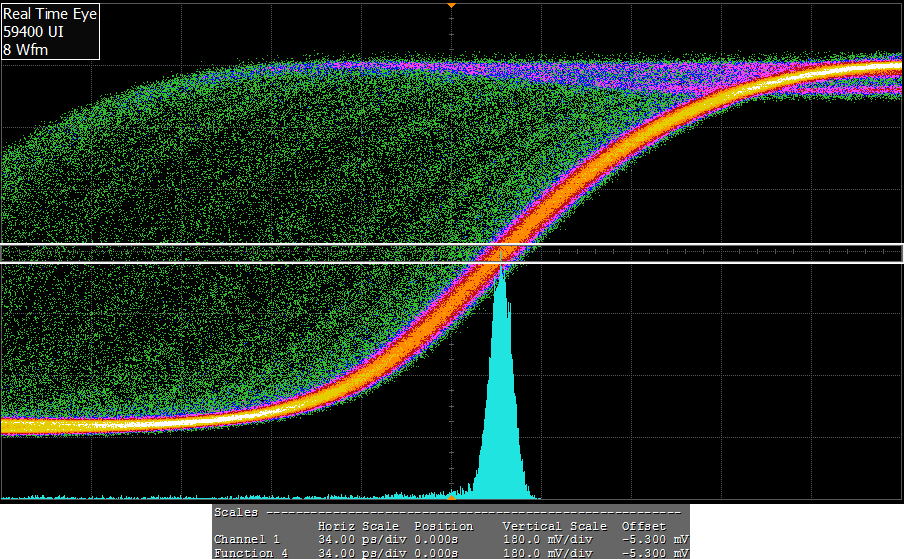The height and width of the screenshot is (559, 904).
Task: Select the Channel 1 row label
Action: point(247,540)
